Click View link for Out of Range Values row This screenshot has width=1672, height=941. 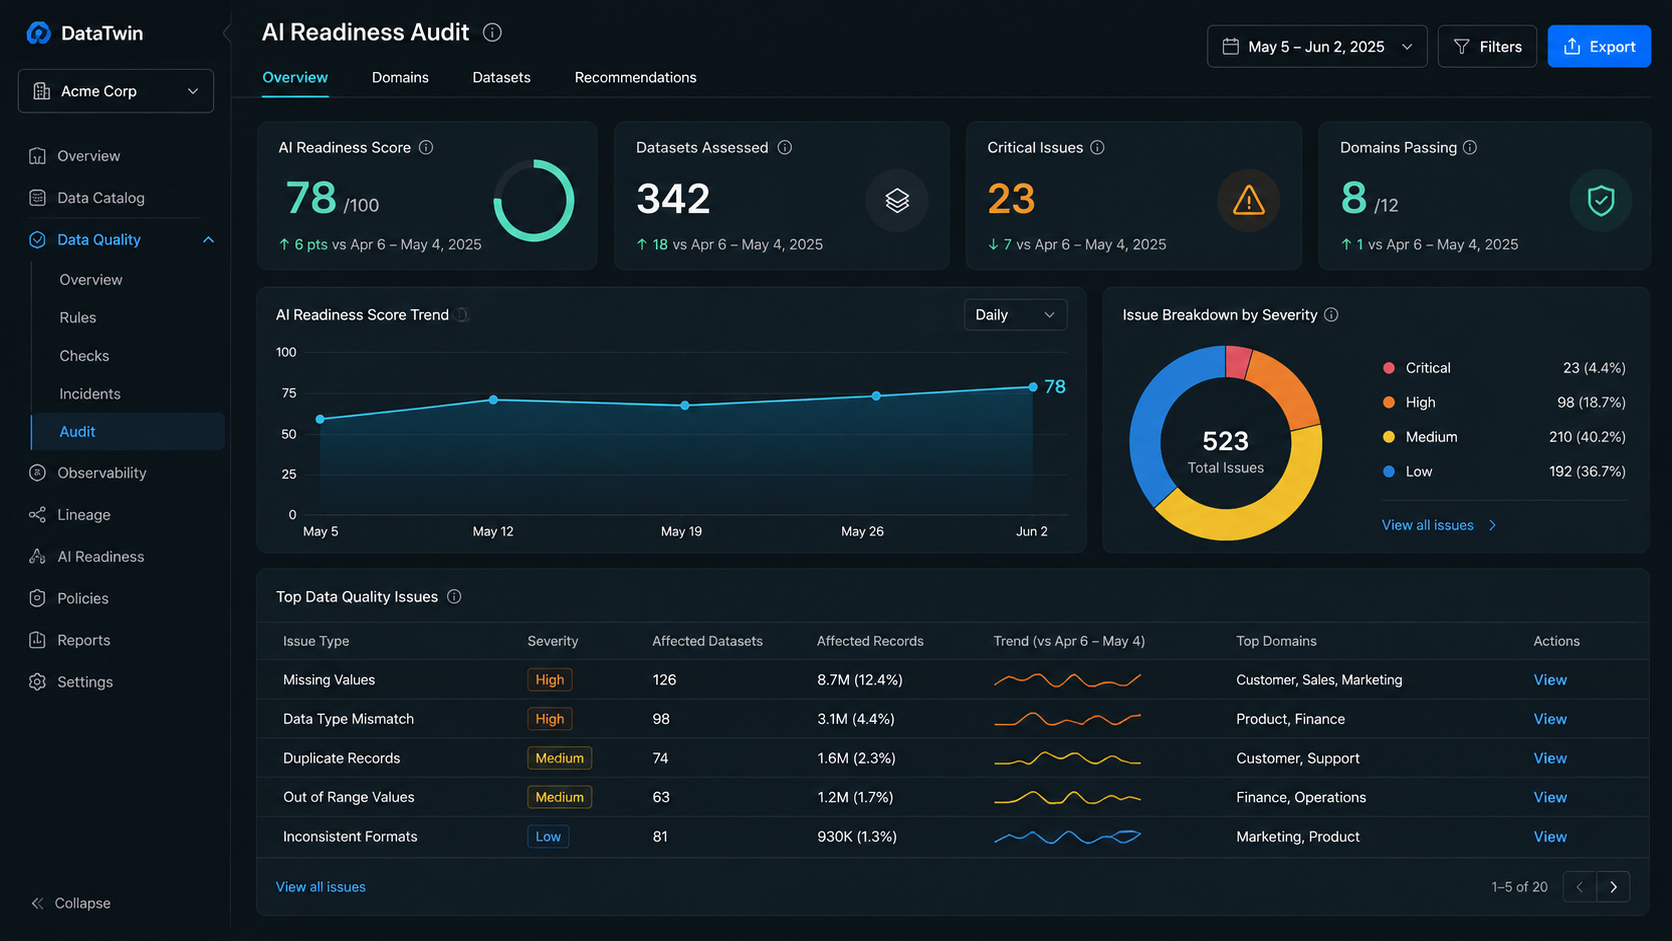[1550, 797]
